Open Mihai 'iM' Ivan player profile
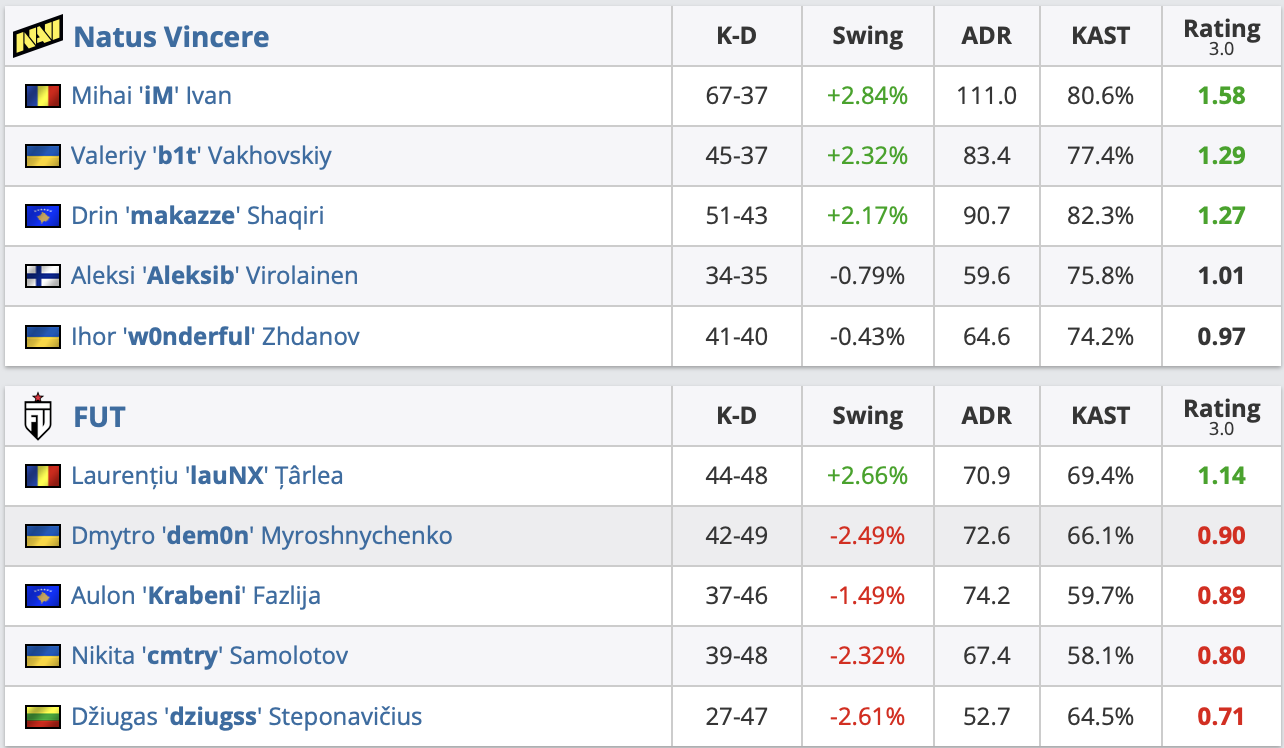The height and width of the screenshot is (748, 1284). 151,96
